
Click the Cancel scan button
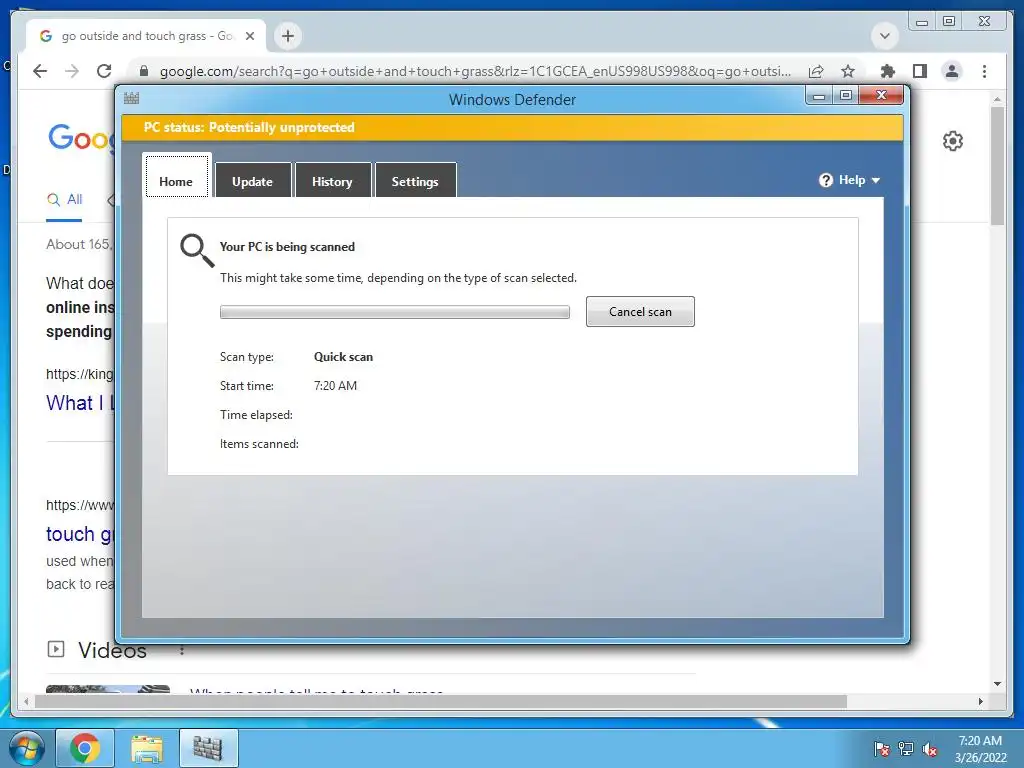coord(640,312)
